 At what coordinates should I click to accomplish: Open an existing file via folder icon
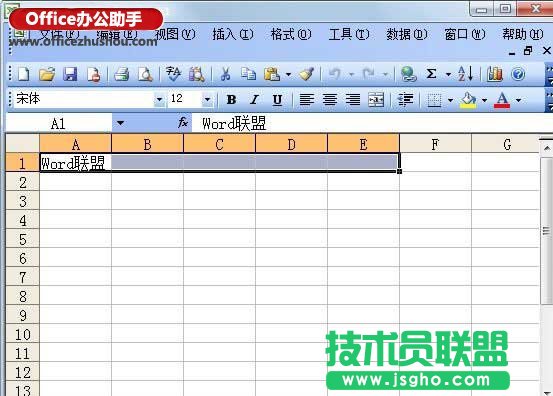[x=47, y=74]
